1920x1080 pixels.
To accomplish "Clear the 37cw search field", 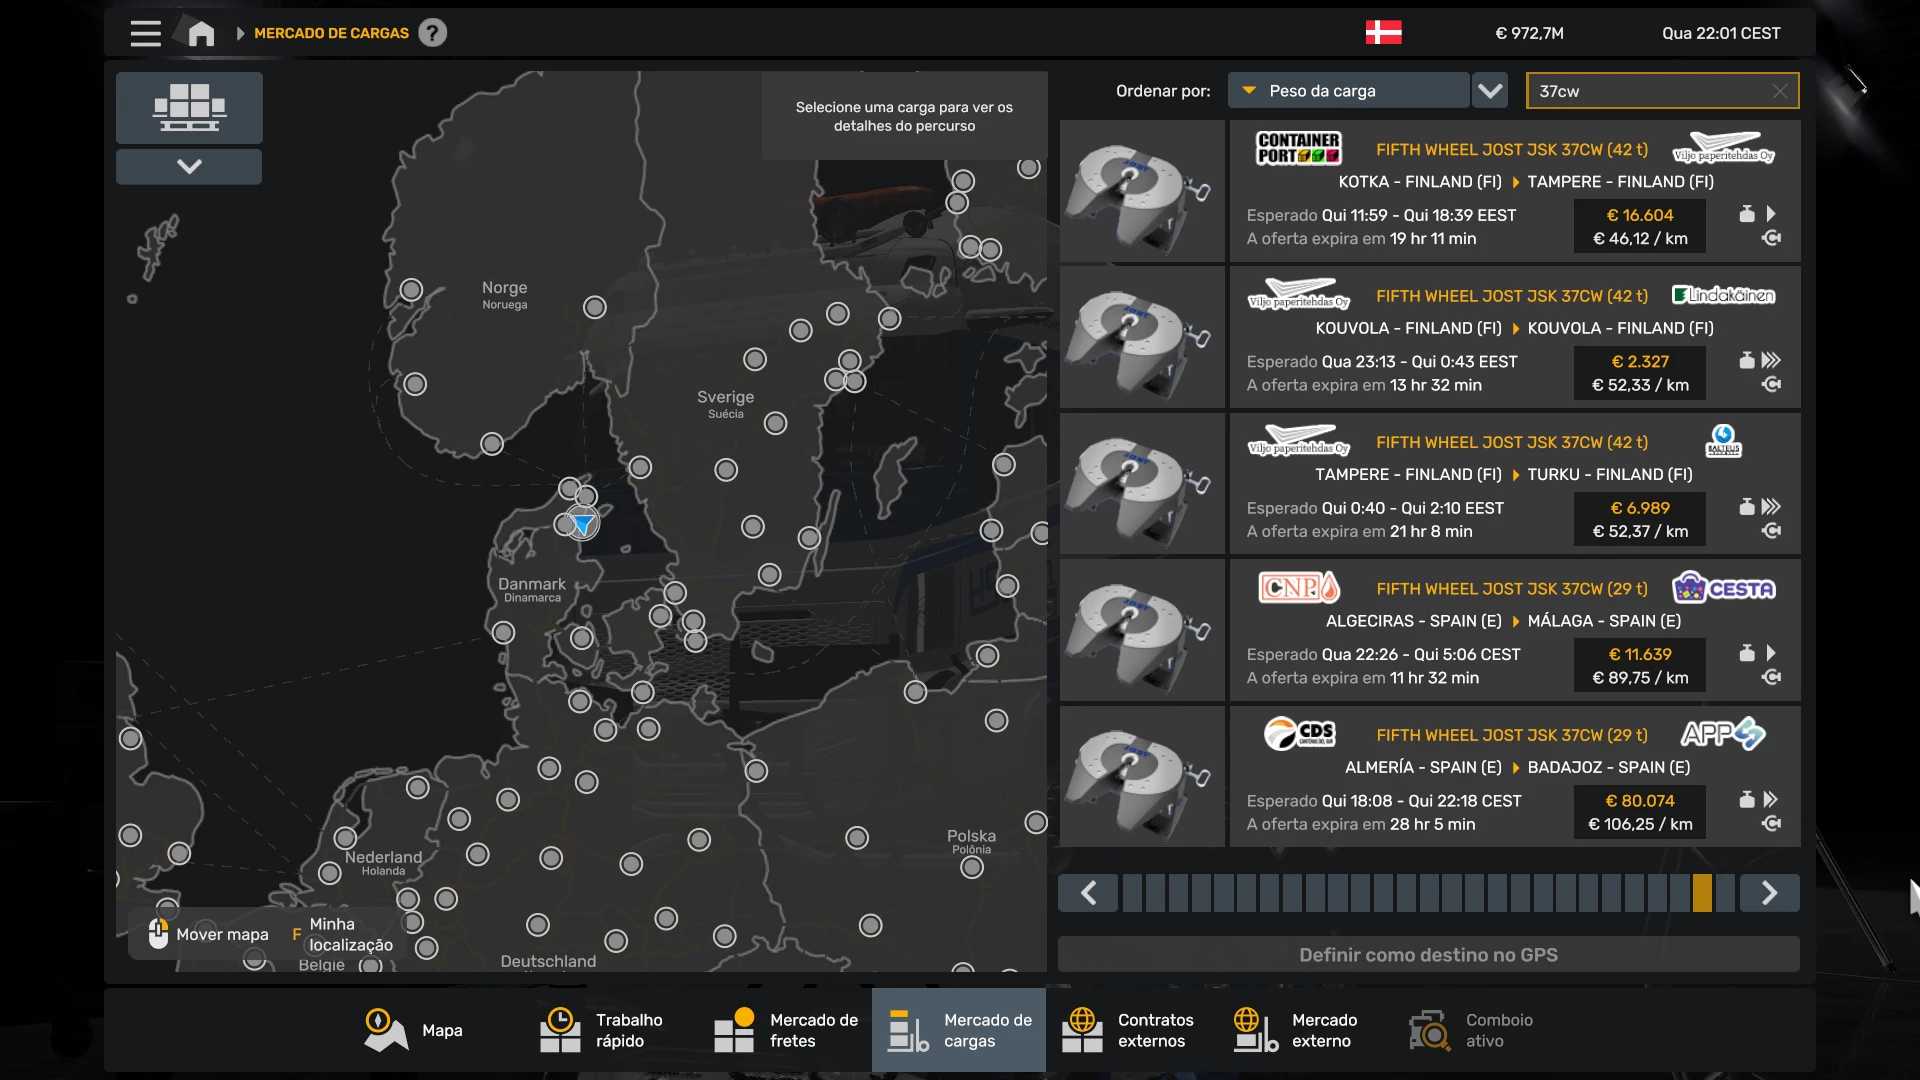I will [1779, 91].
